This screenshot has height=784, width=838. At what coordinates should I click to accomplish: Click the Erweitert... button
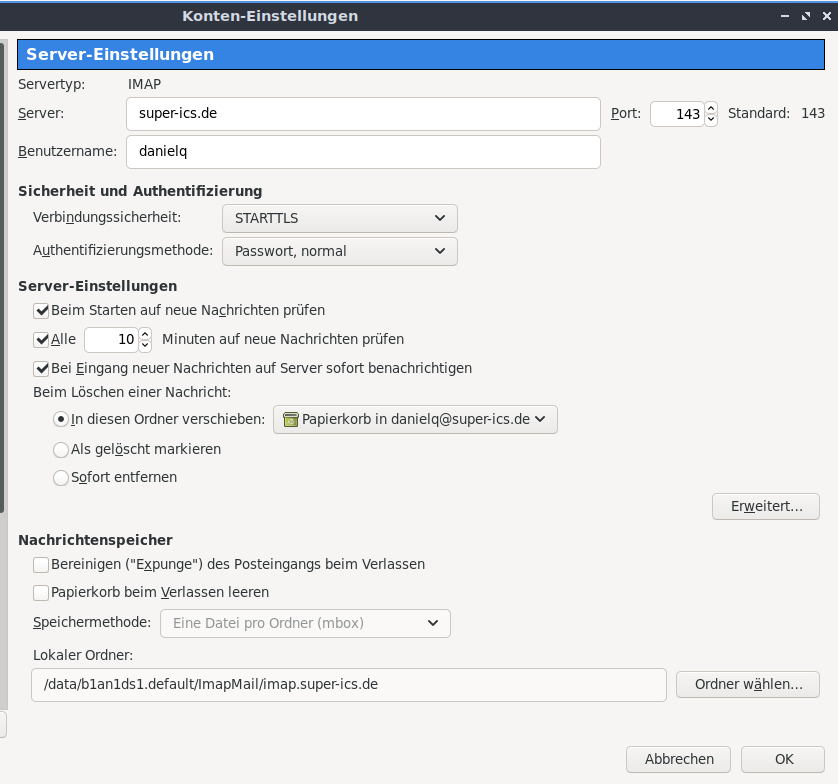coord(766,506)
